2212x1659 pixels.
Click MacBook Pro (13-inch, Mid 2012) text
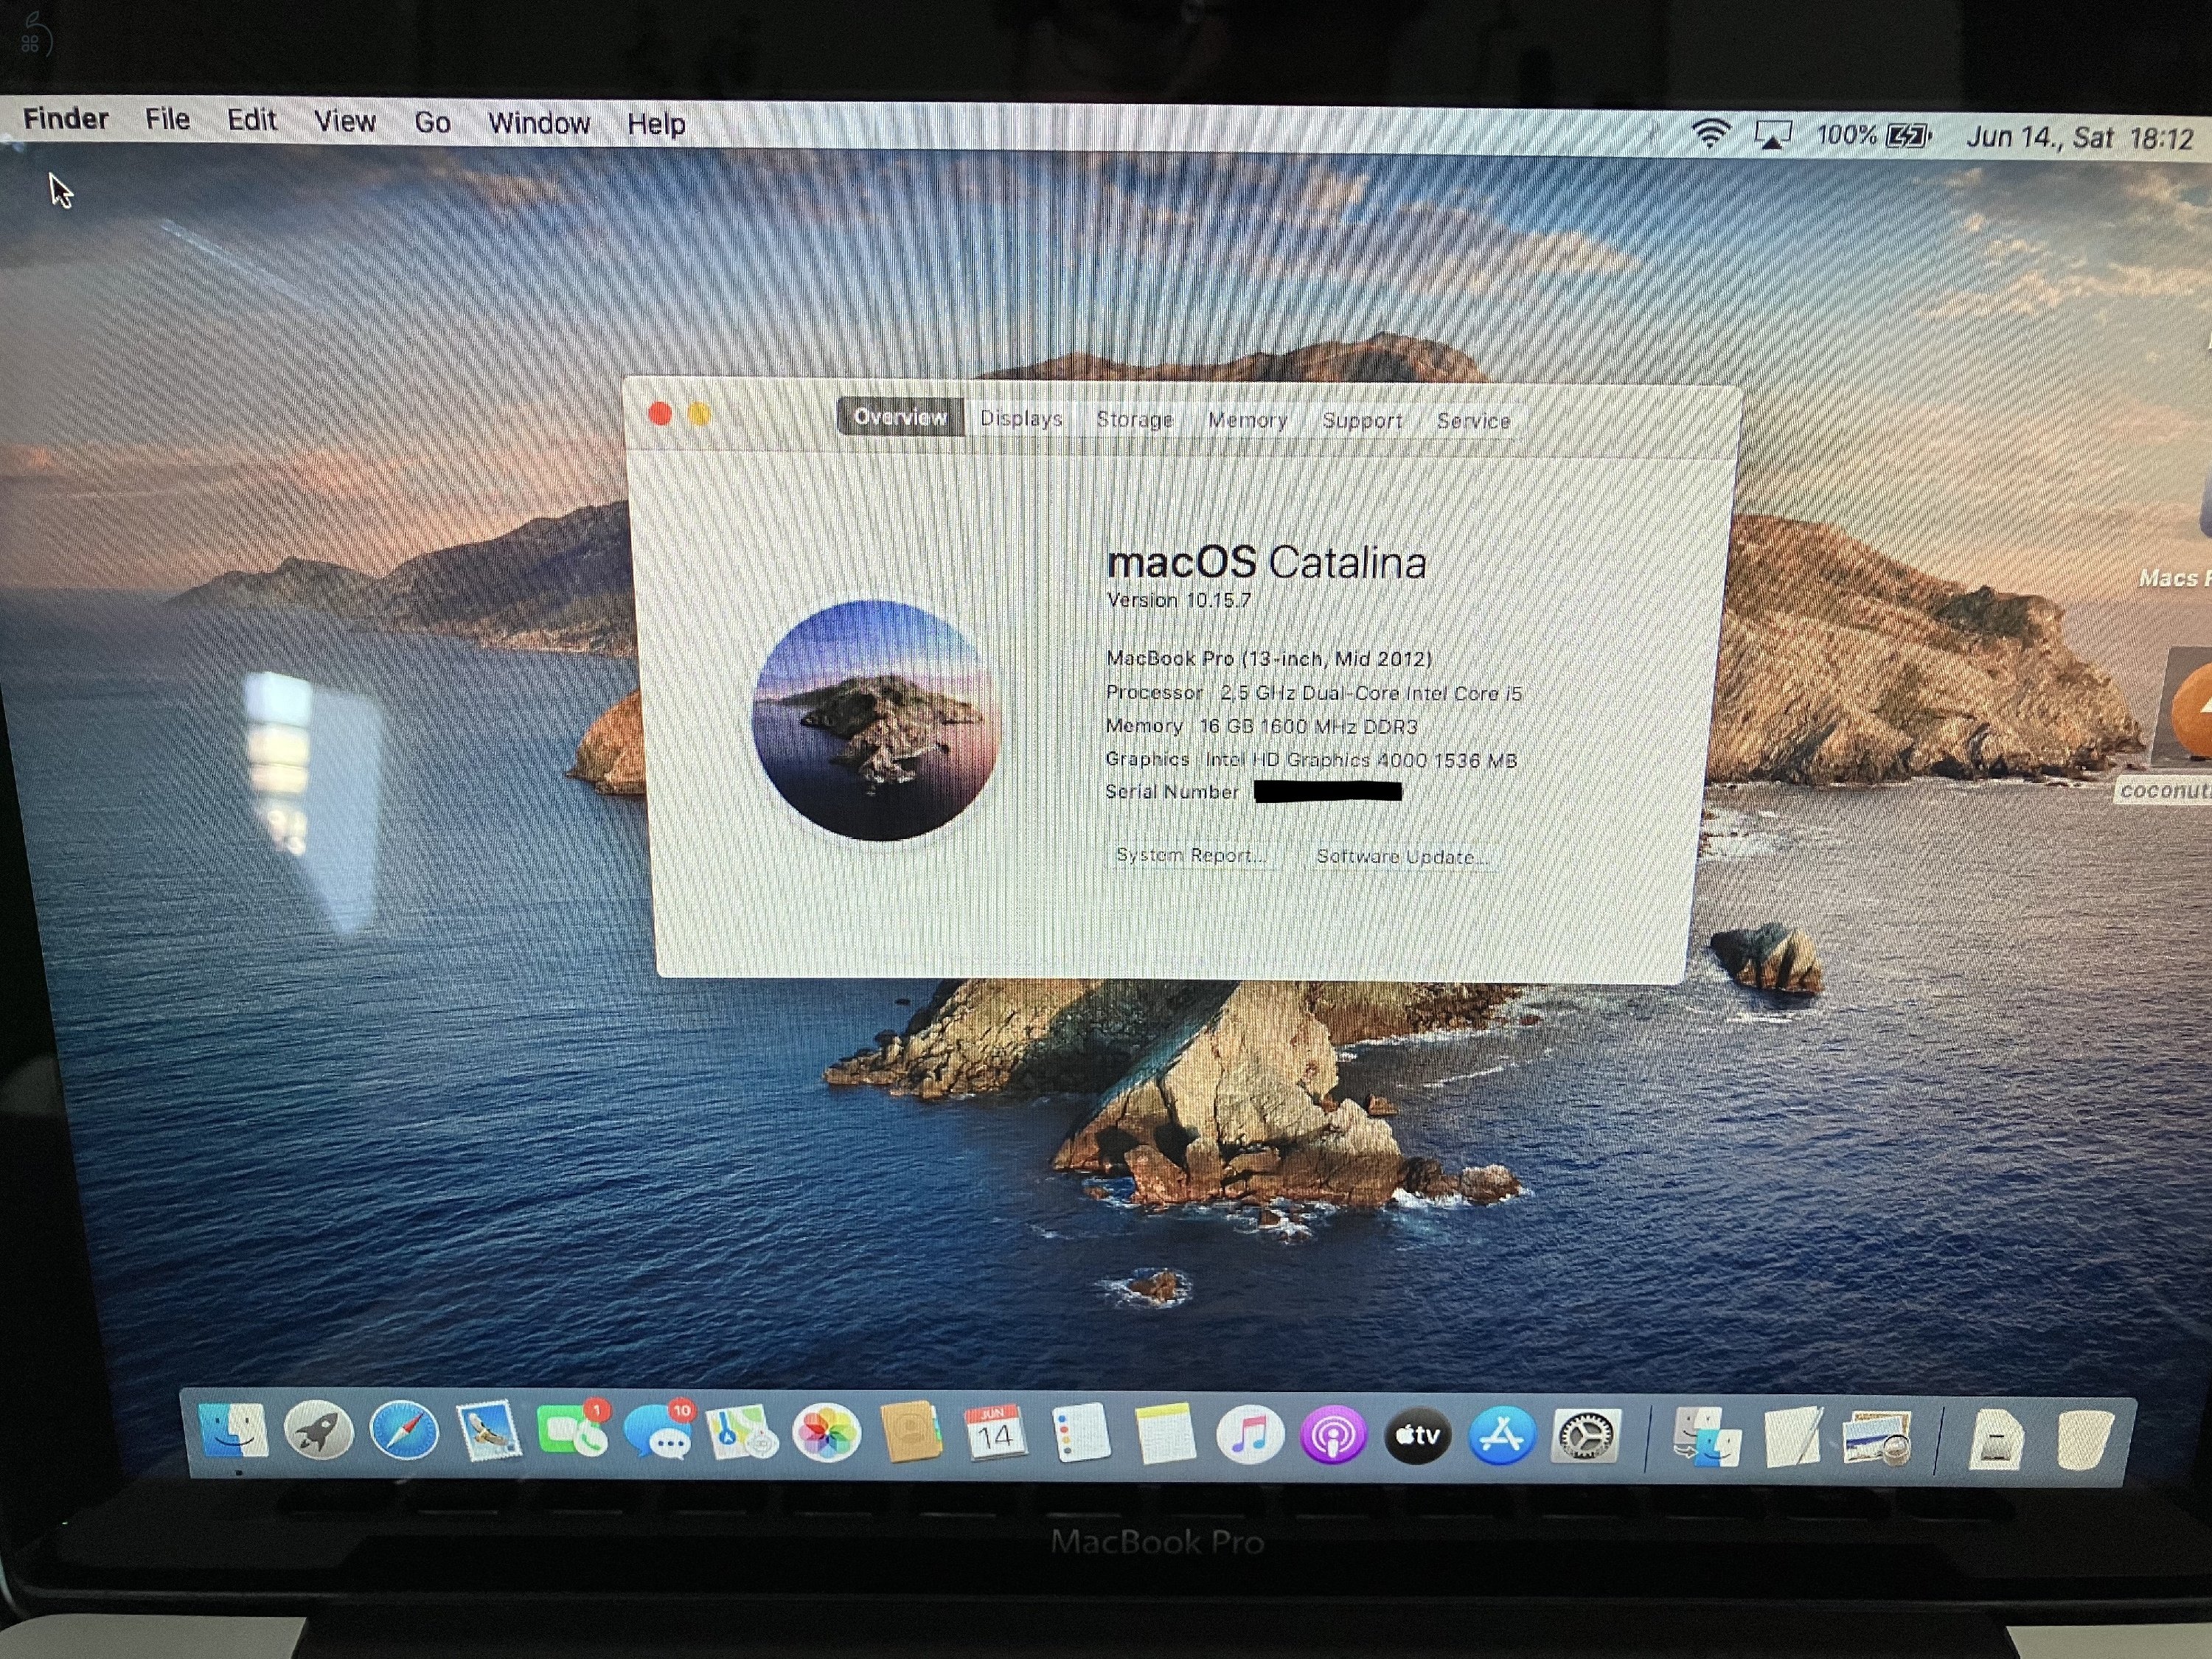point(1269,658)
